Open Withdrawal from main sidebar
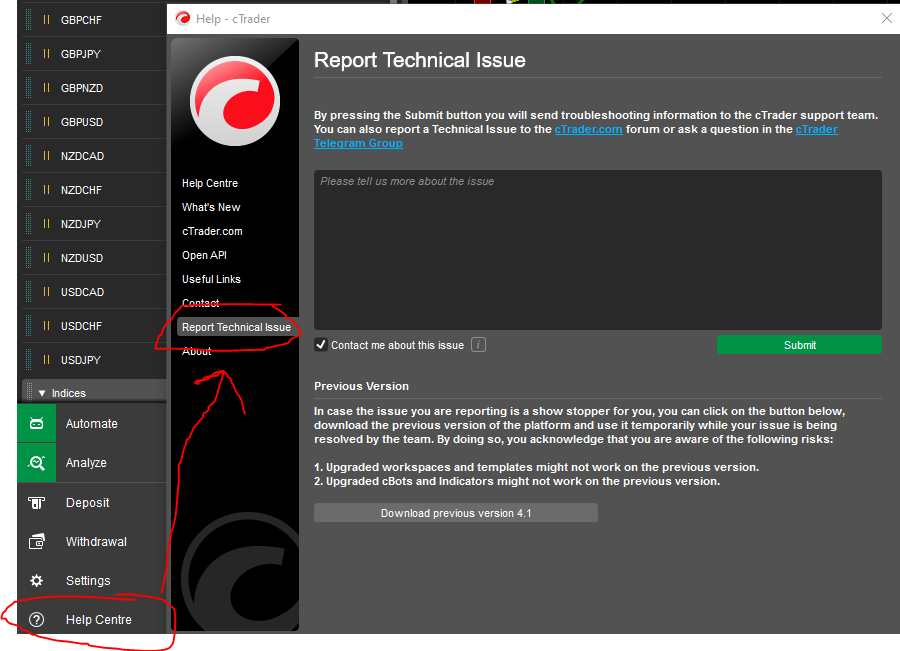 [x=92, y=541]
